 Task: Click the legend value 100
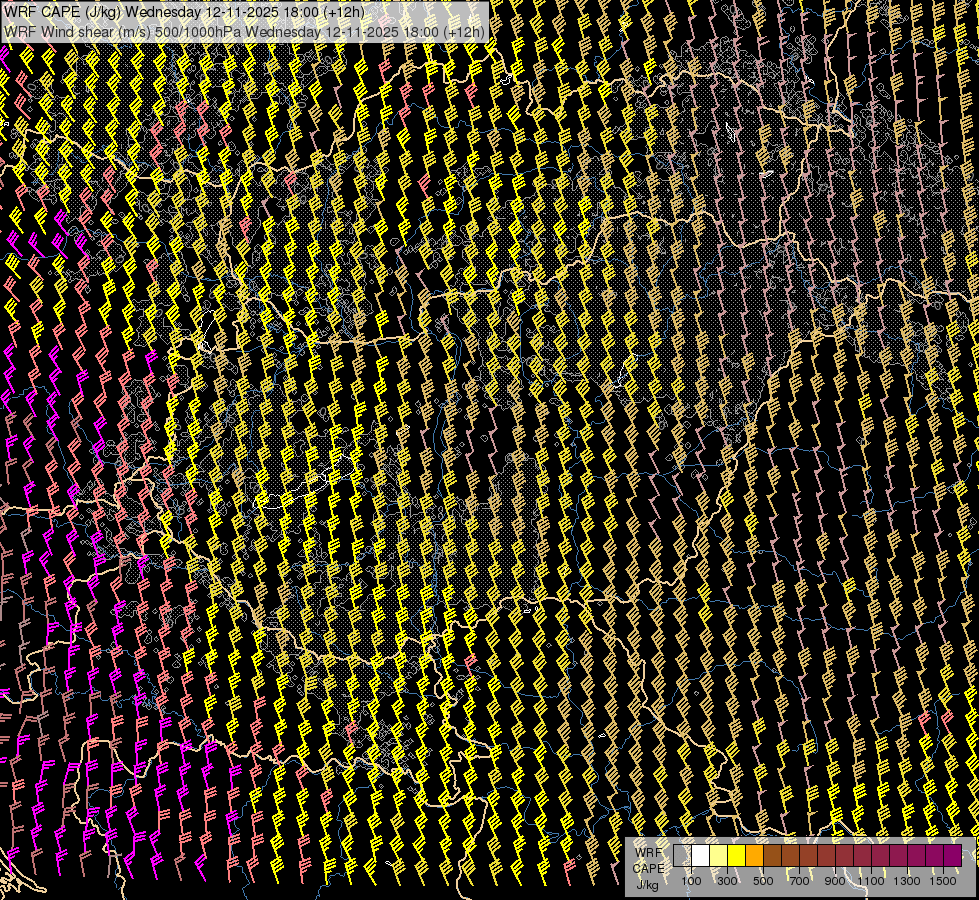(691, 881)
